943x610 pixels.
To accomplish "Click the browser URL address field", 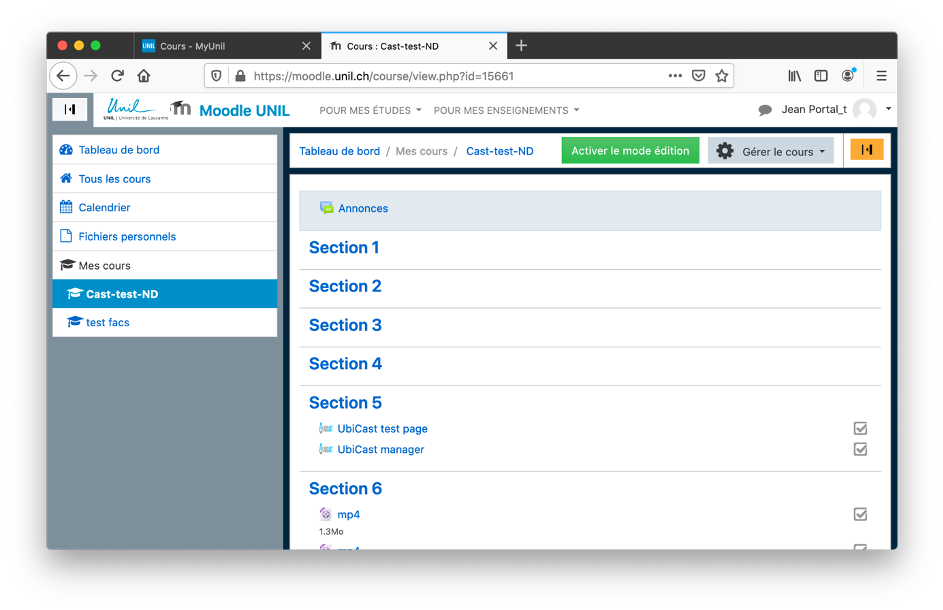I will 450,76.
